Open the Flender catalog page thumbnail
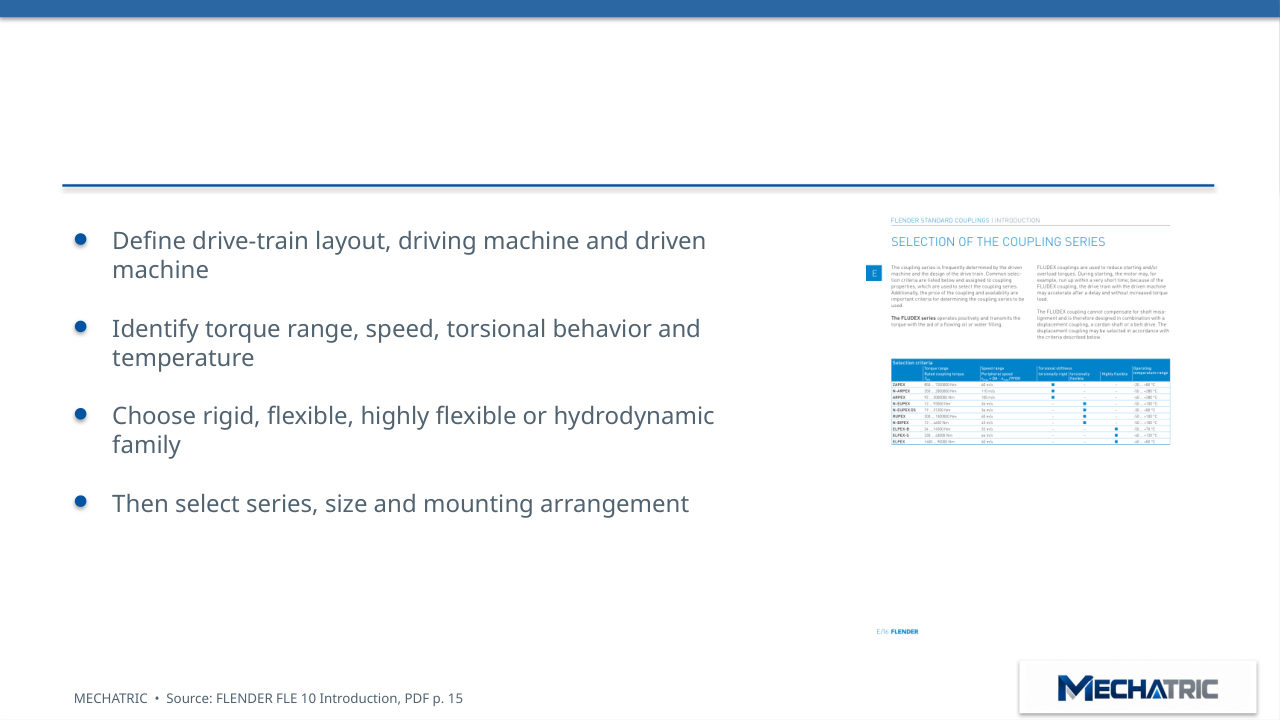Screen dimensions: 1280x721 [x=1020, y=426]
